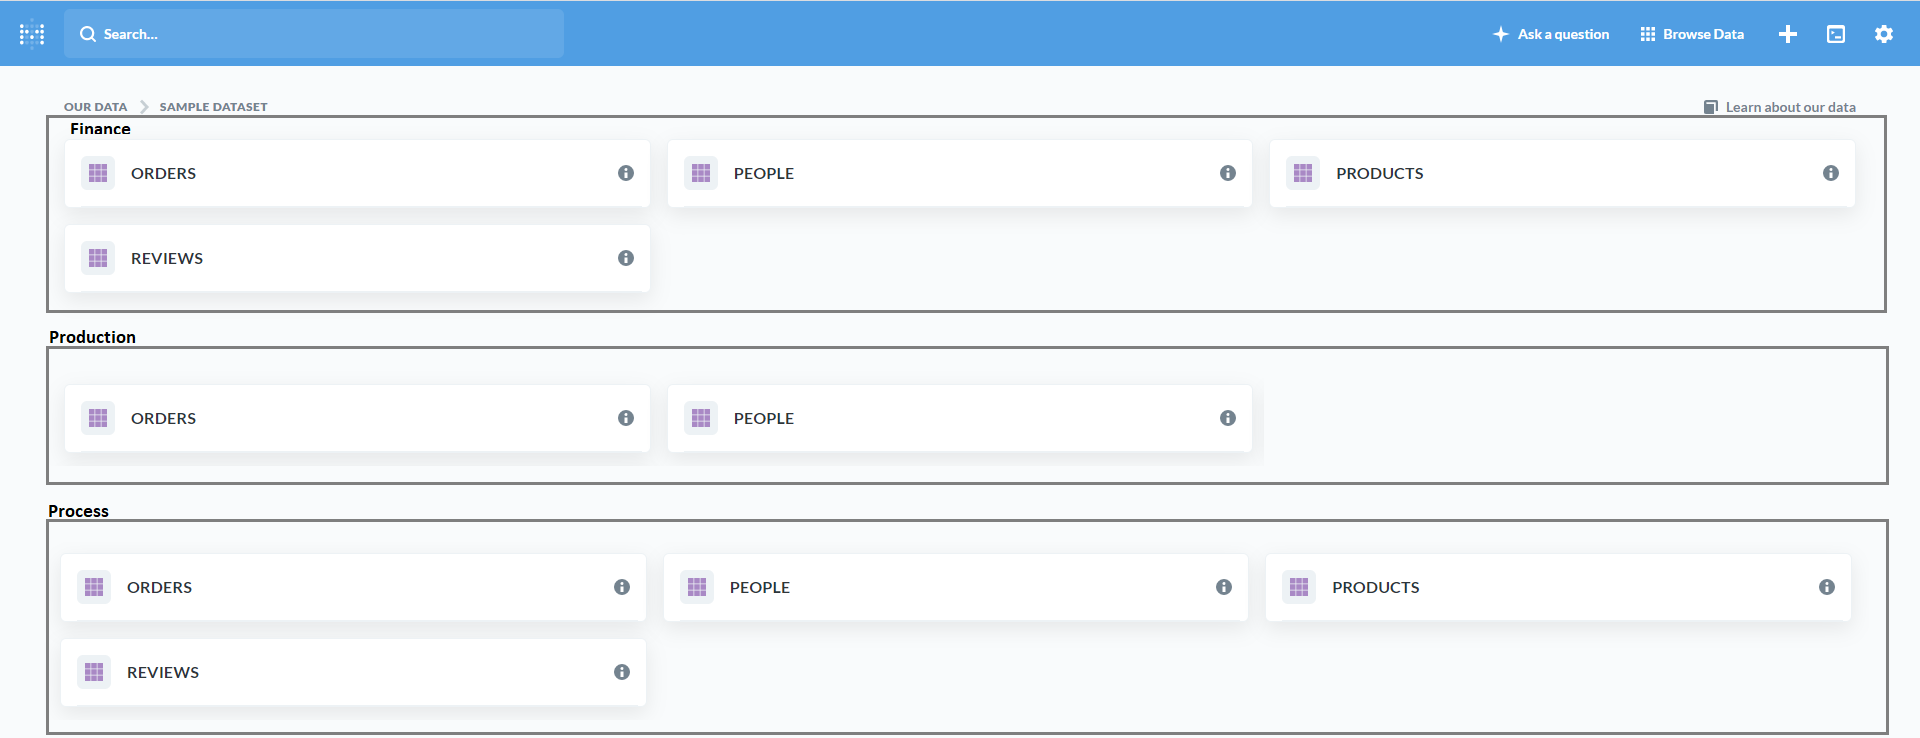
Task: Show info for the Finance PRODUCTS table
Action: point(1830,172)
